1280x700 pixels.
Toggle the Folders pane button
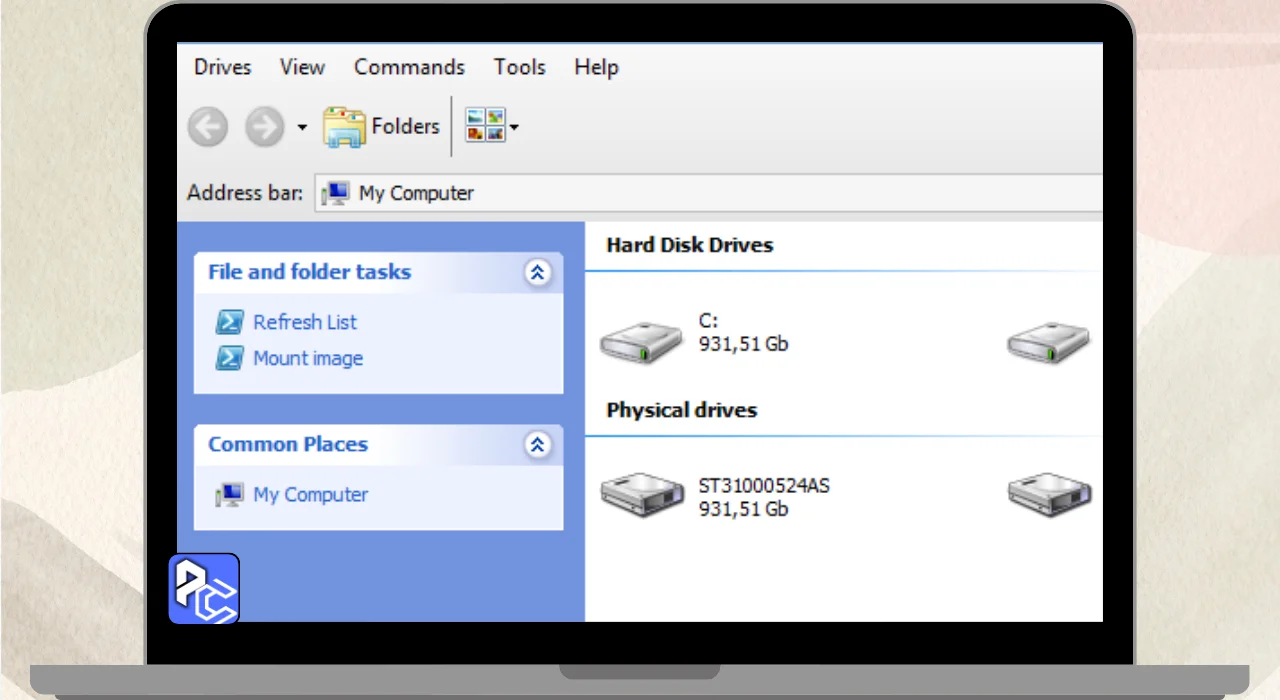381,127
